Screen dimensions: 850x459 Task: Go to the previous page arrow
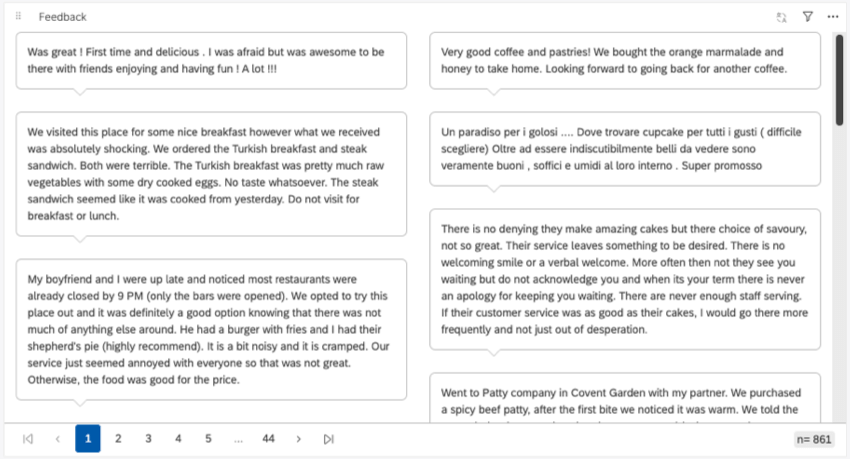point(58,439)
